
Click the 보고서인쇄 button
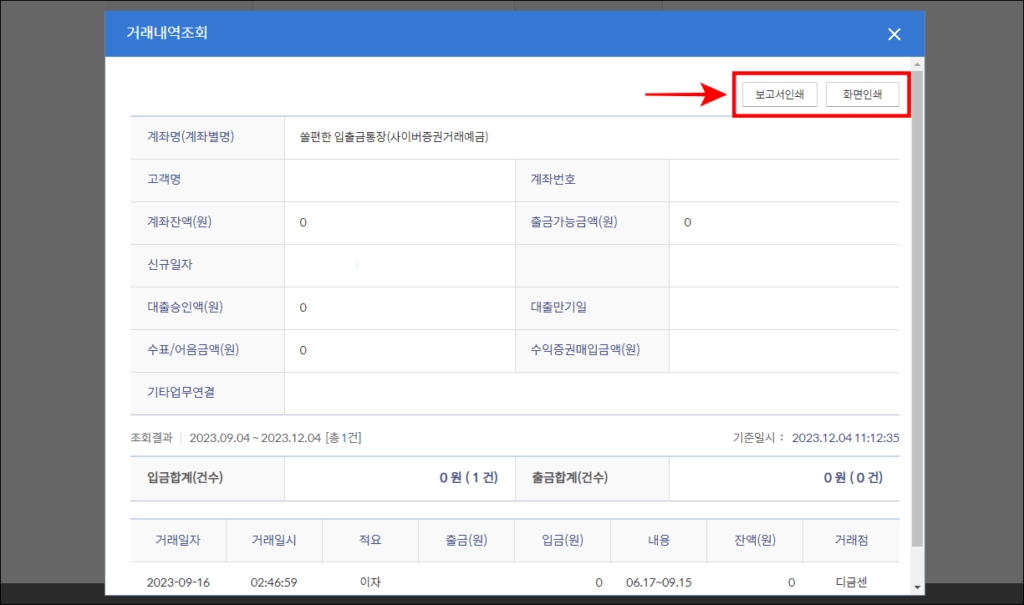tap(779, 95)
